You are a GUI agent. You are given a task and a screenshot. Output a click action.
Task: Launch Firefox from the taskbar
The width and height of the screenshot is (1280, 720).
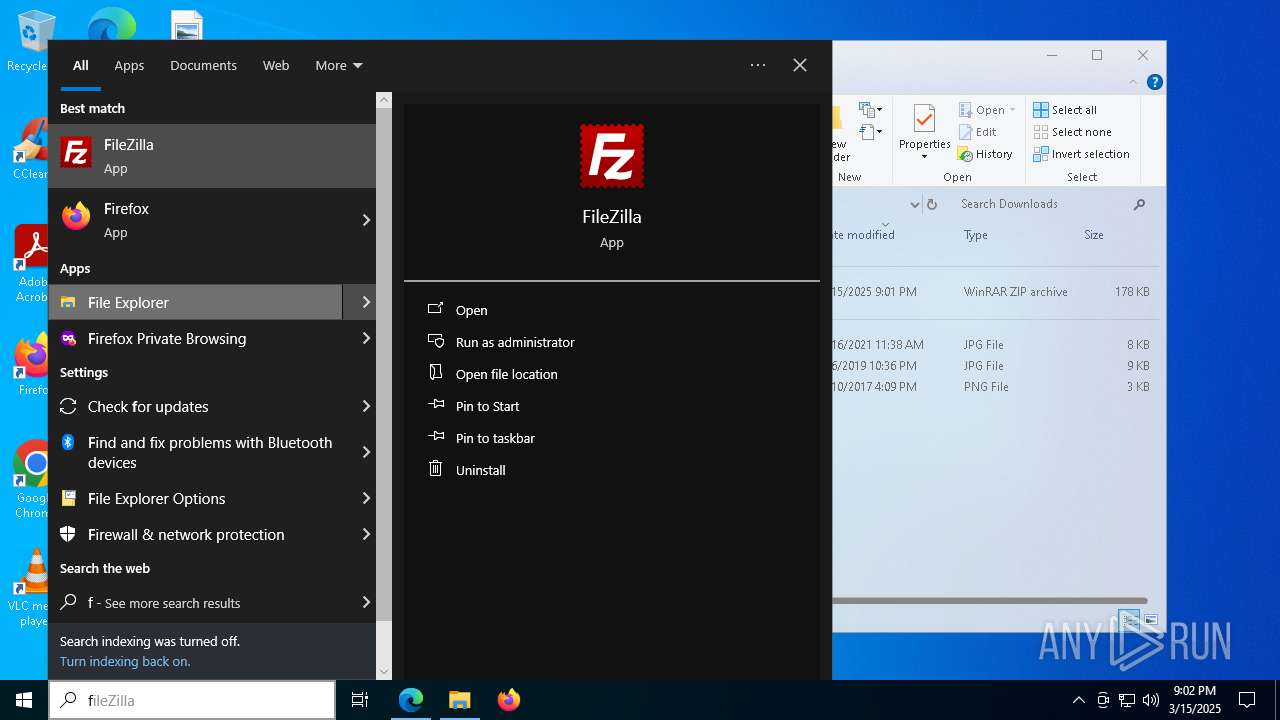pyautogui.click(x=508, y=700)
